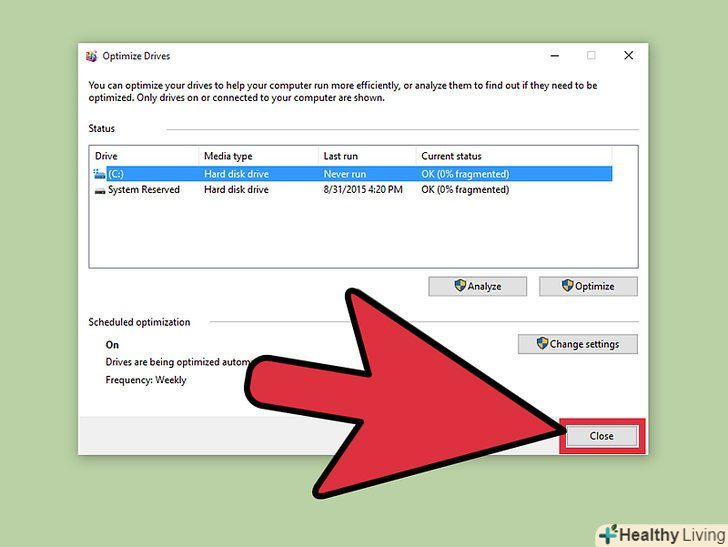Image resolution: width=728 pixels, height=547 pixels.
Task: Sort by the Media type column header
Action: tap(259, 156)
